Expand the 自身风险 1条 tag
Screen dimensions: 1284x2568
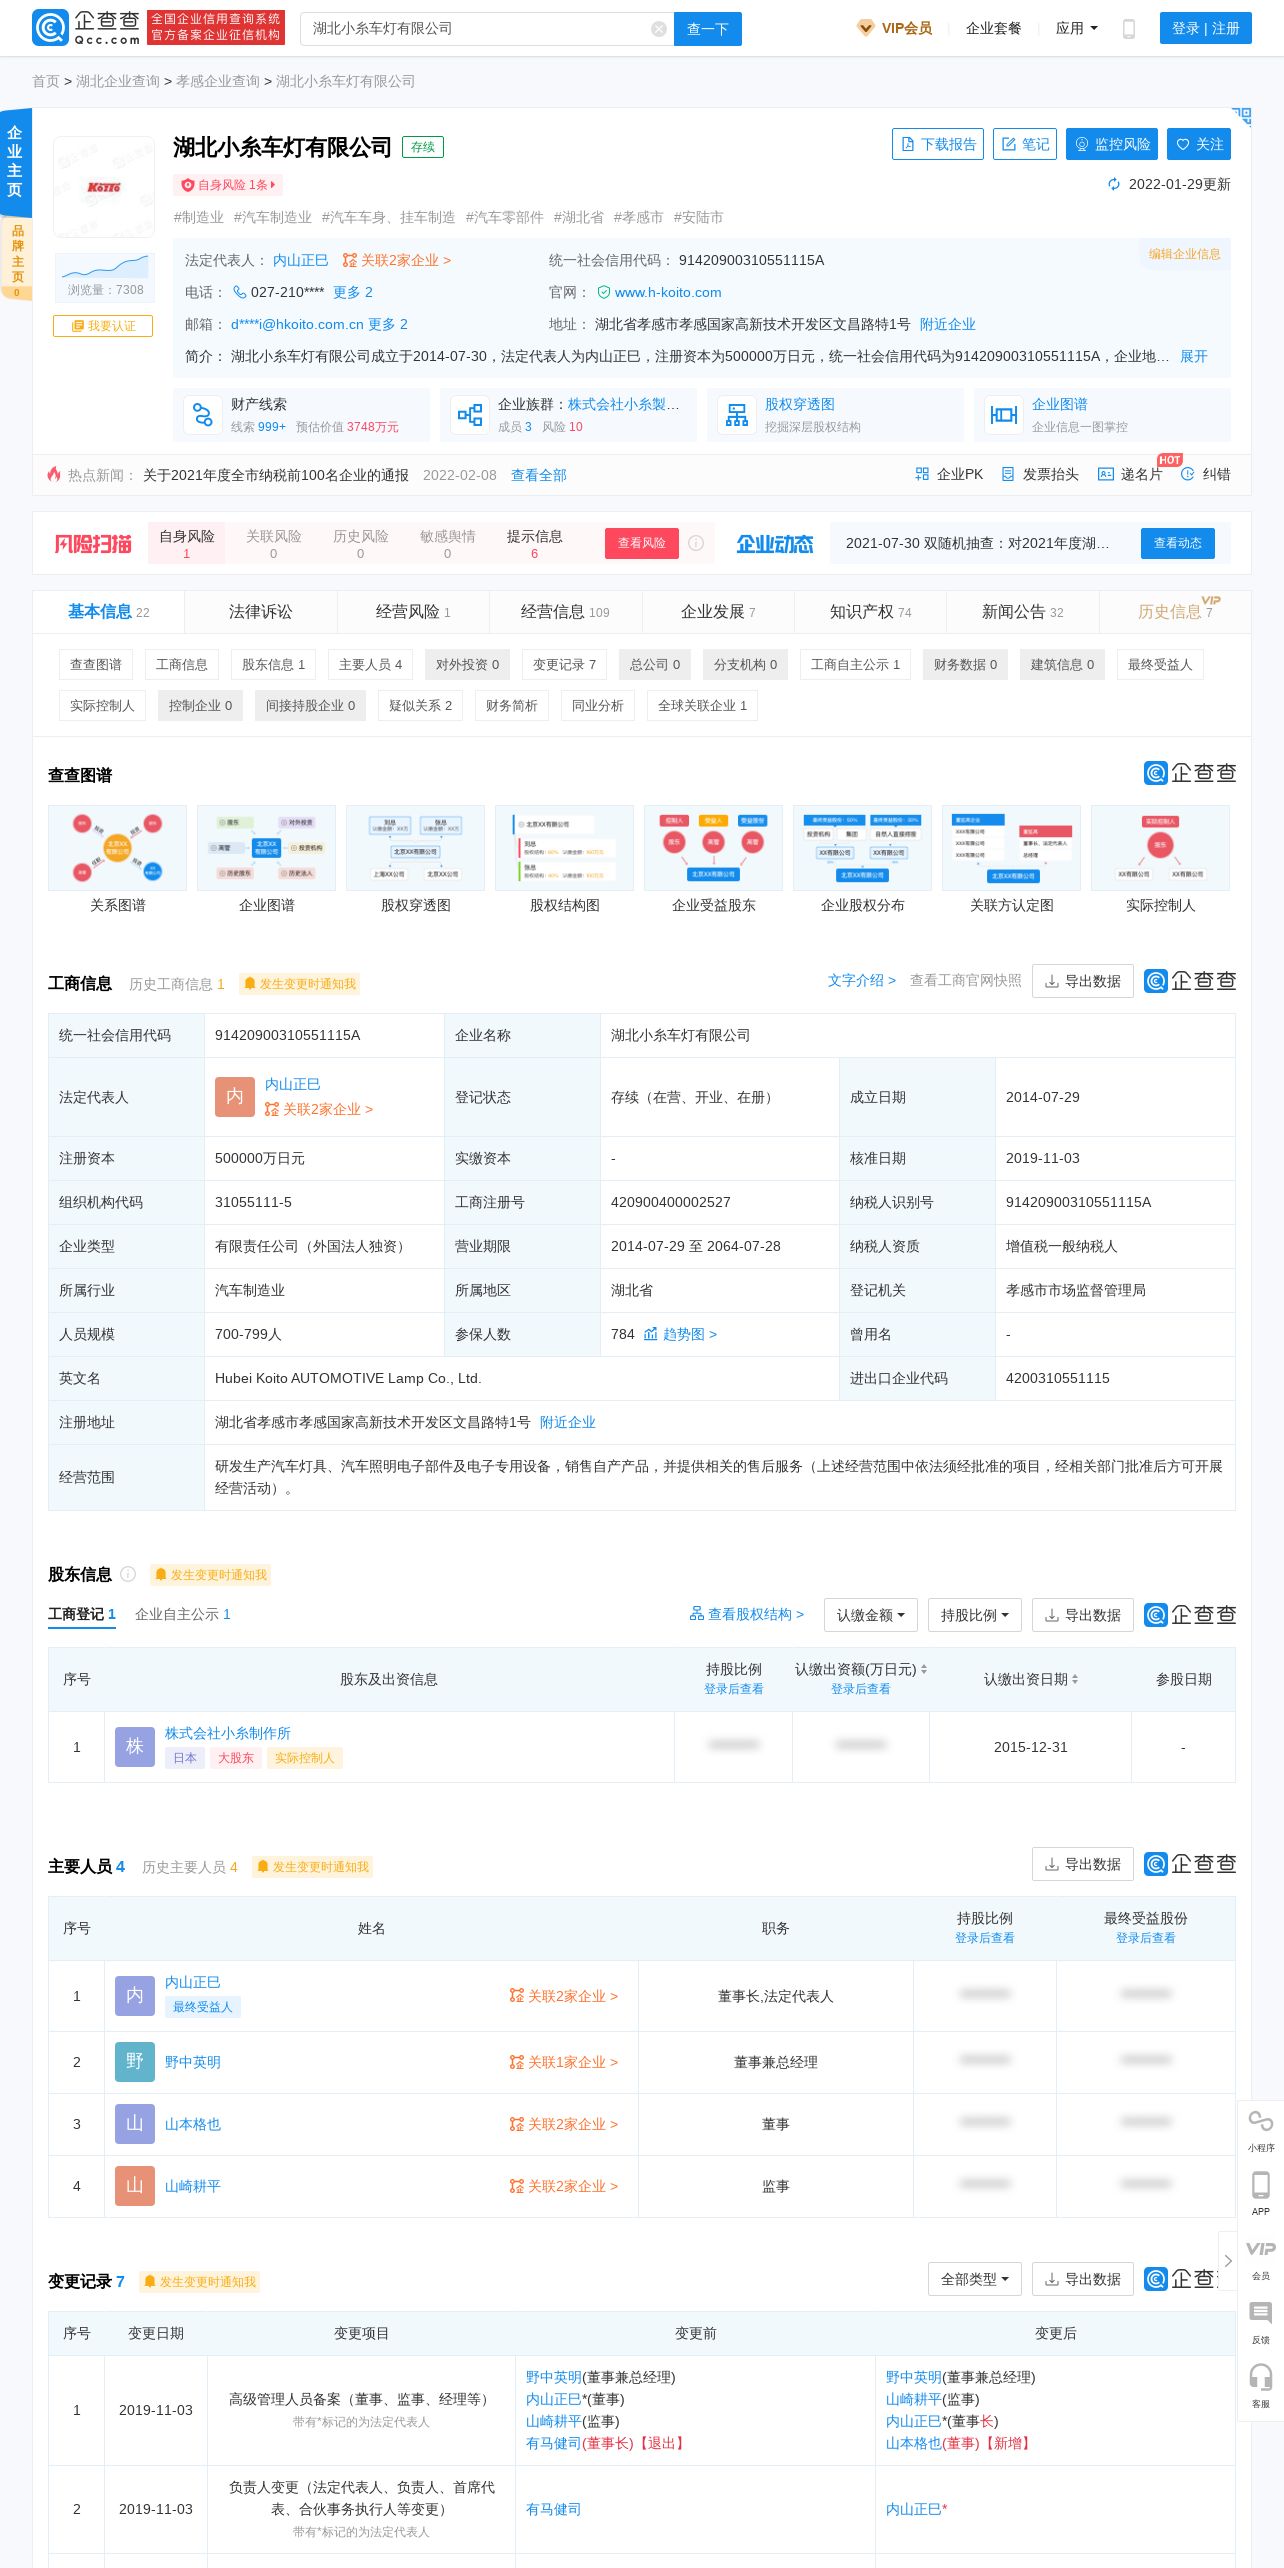[x=228, y=185]
